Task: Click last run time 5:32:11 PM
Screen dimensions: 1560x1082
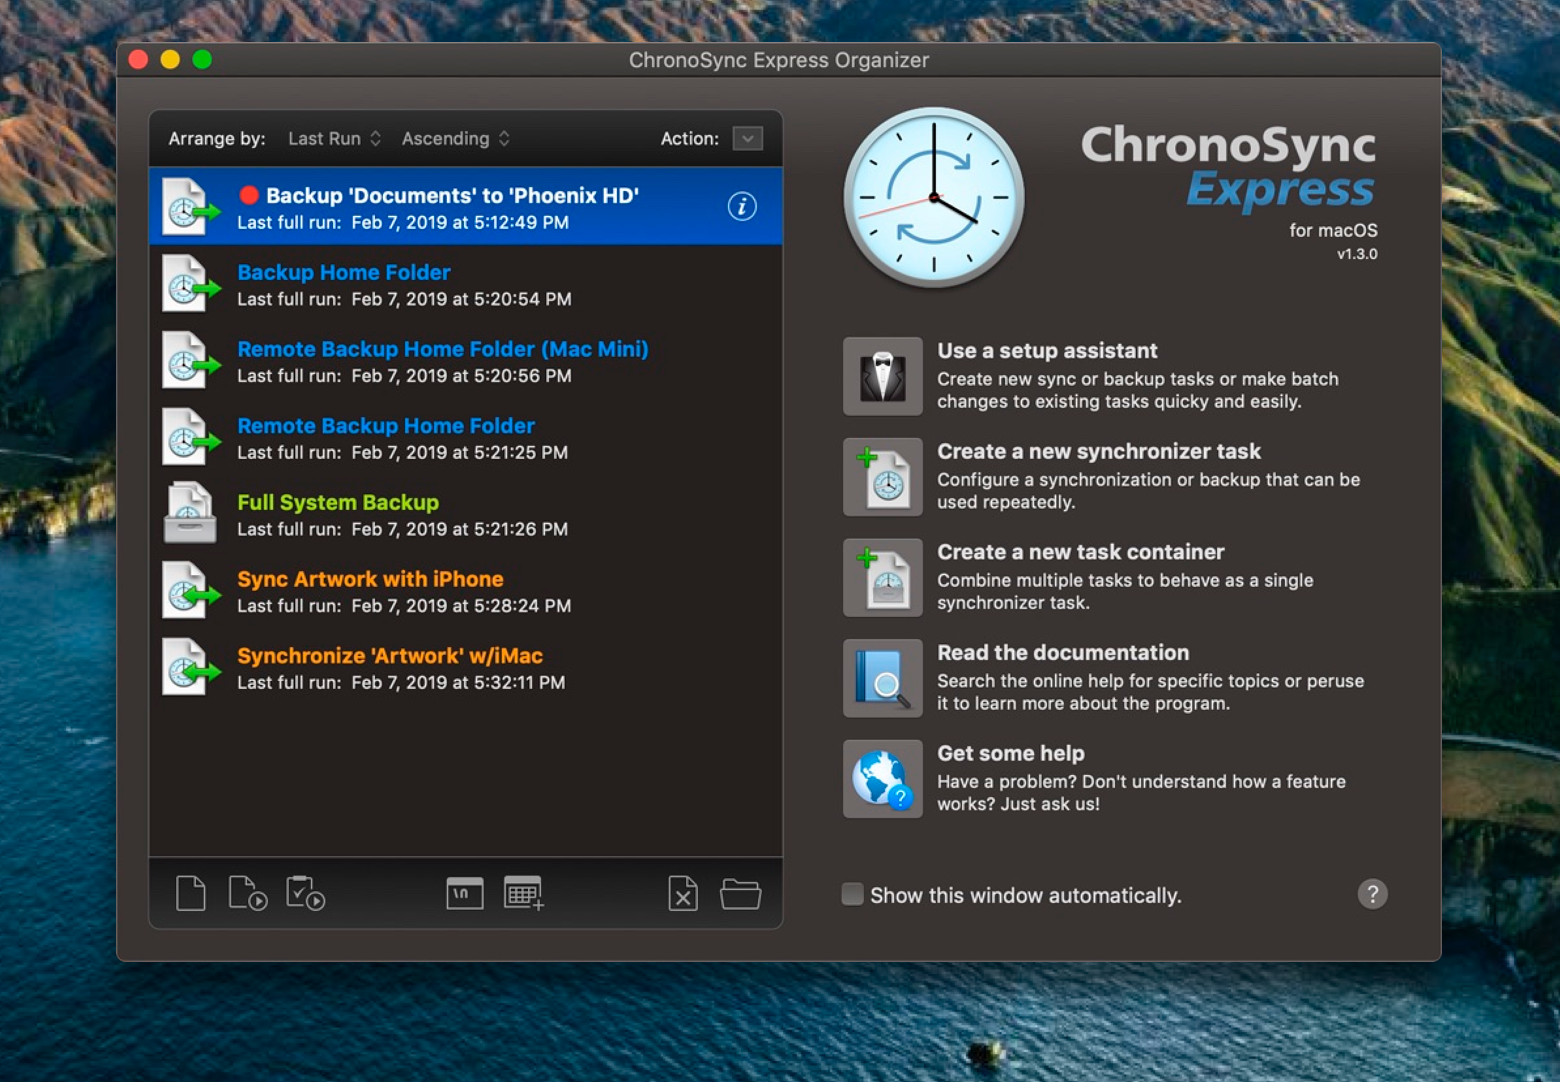Action: [x=519, y=683]
